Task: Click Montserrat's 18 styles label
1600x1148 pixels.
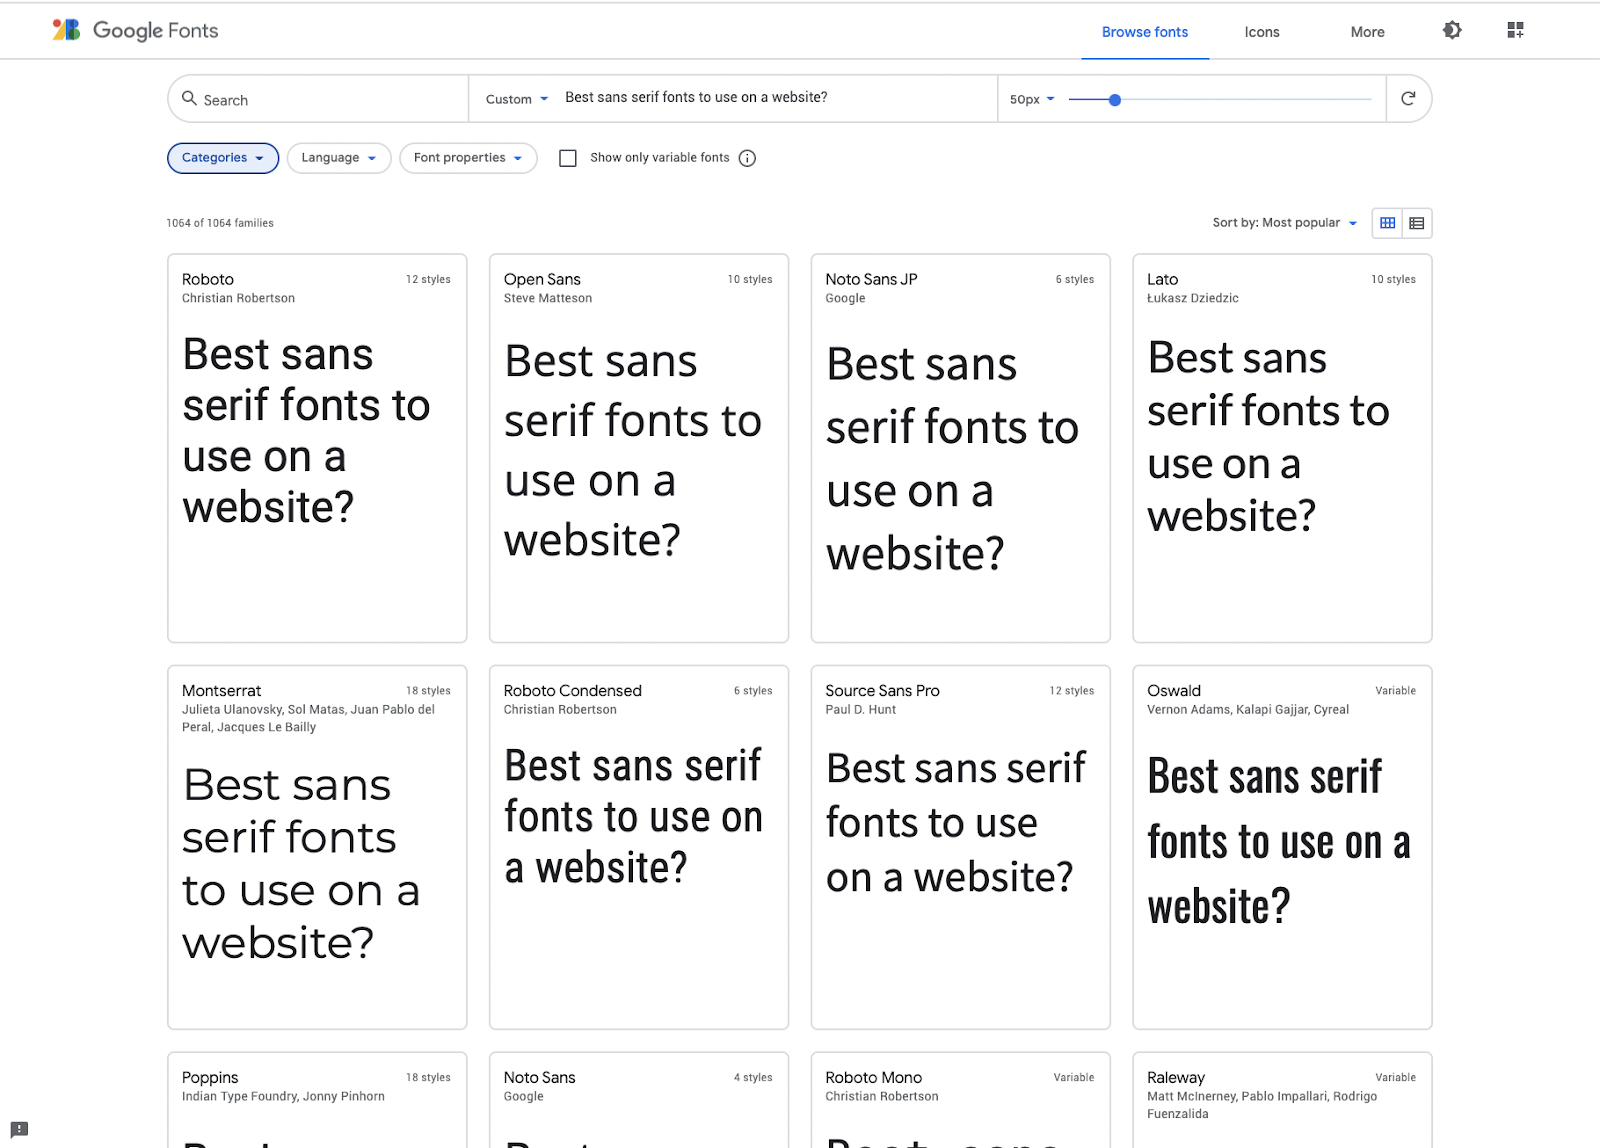Action: tap(428, 691)
